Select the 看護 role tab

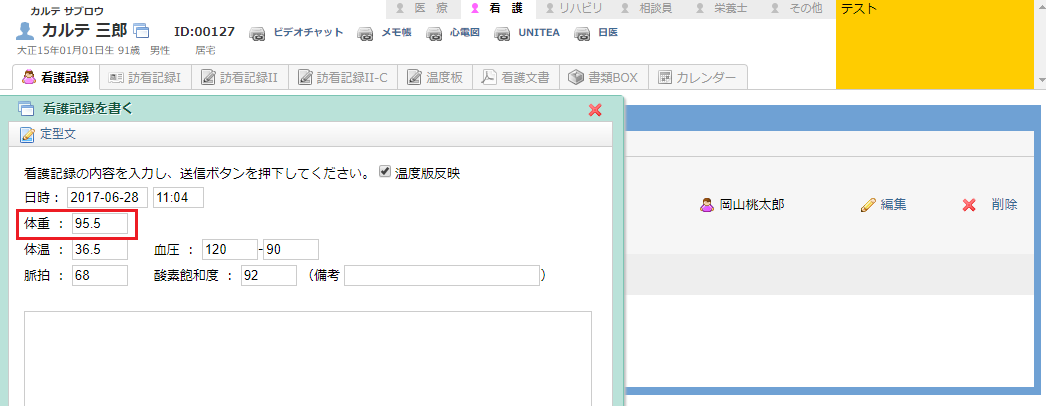point(497,9)
